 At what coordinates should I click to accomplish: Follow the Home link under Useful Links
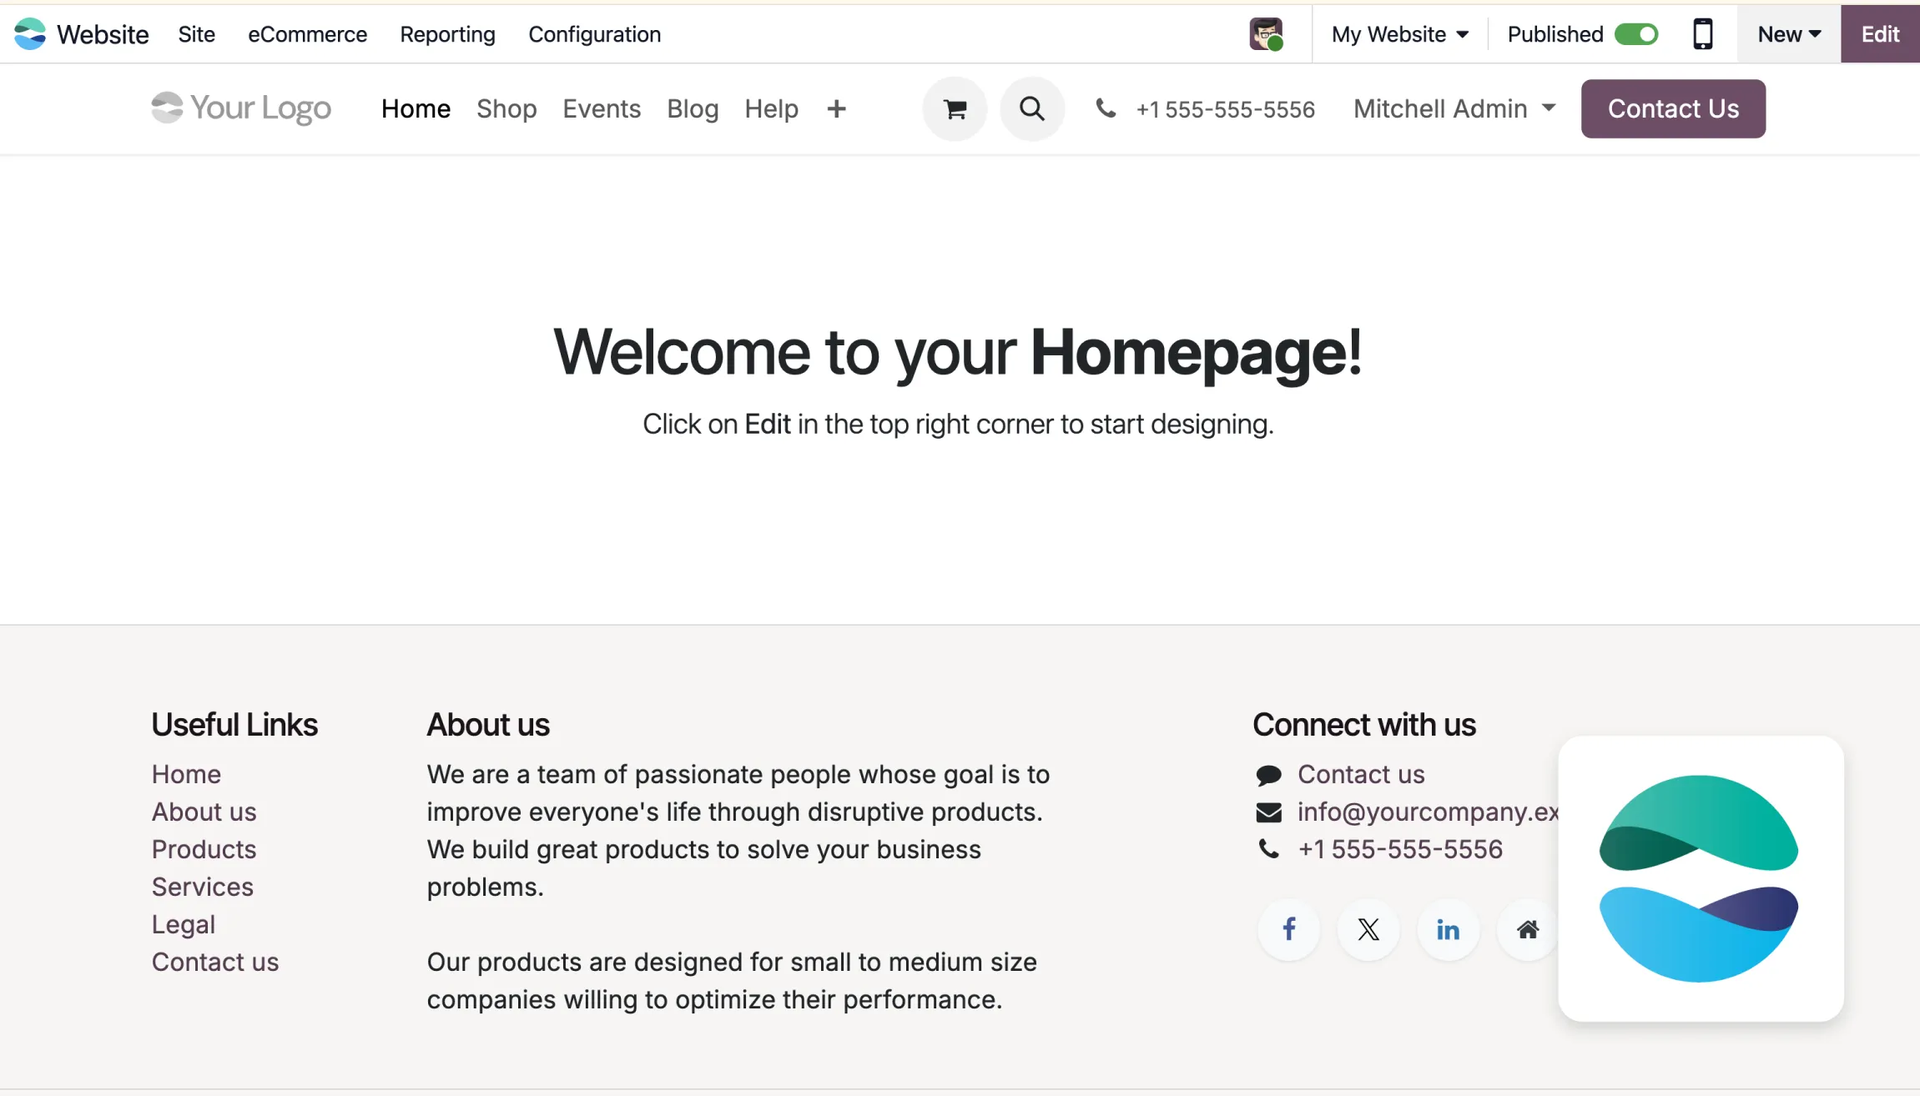[x=186, y=774]
